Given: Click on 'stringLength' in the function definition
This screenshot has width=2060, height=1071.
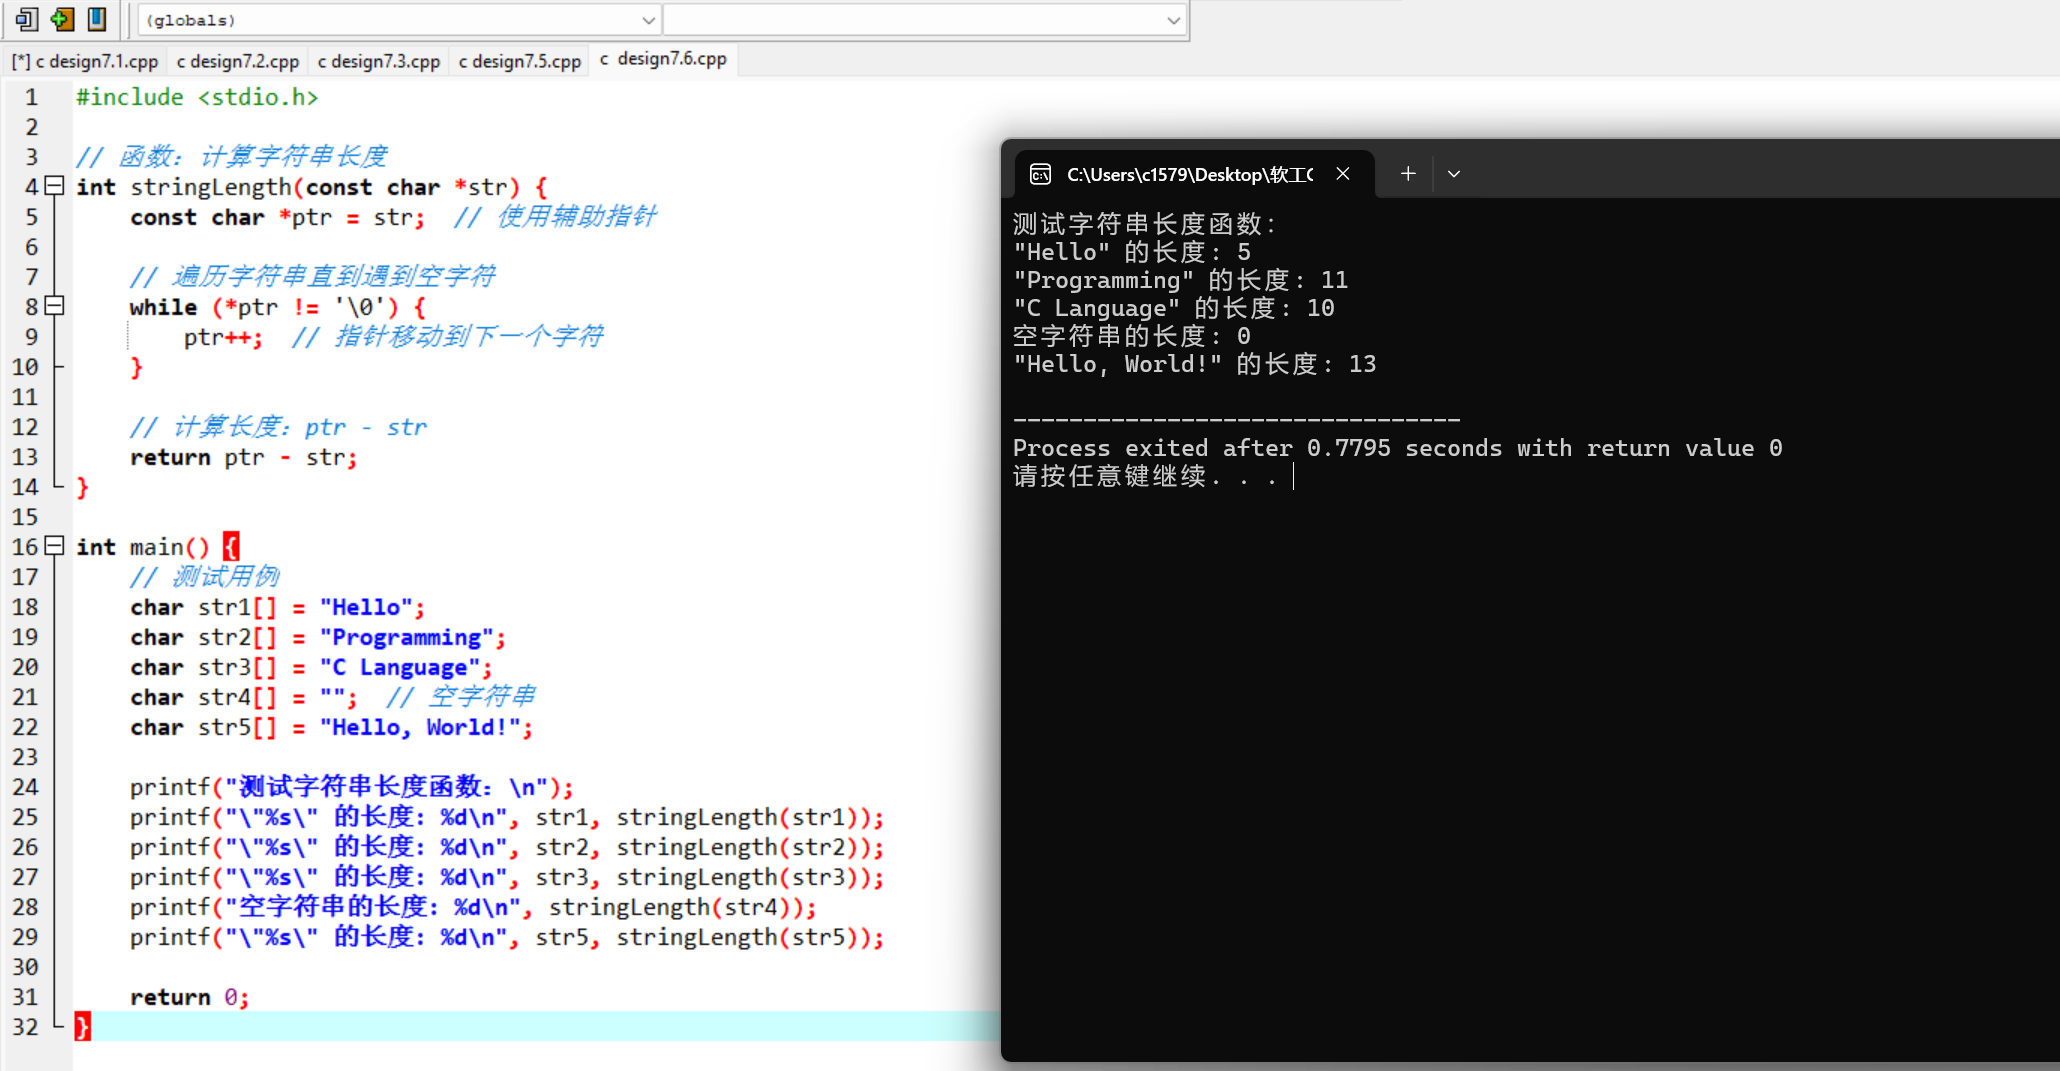Looking at the screenshot, I should coord(211,187).
